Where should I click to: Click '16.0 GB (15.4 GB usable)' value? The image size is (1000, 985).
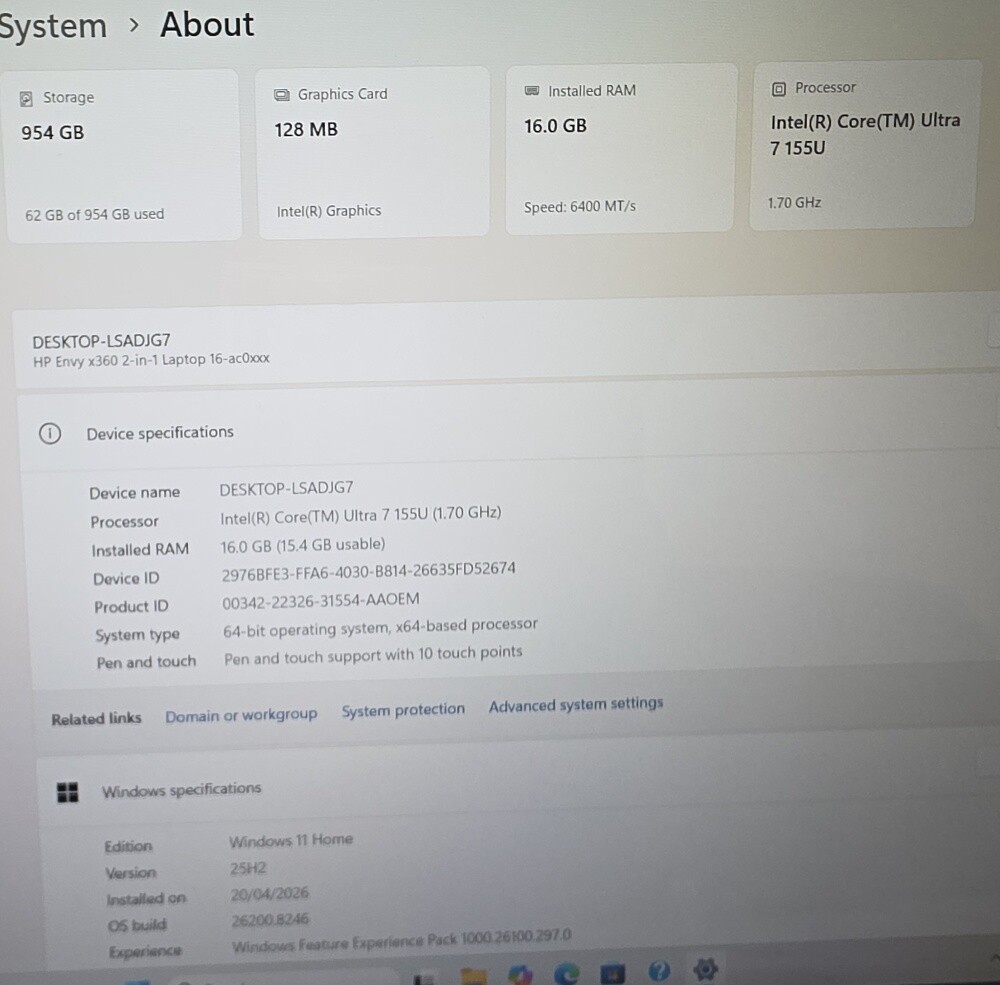[x=303, y=545]
